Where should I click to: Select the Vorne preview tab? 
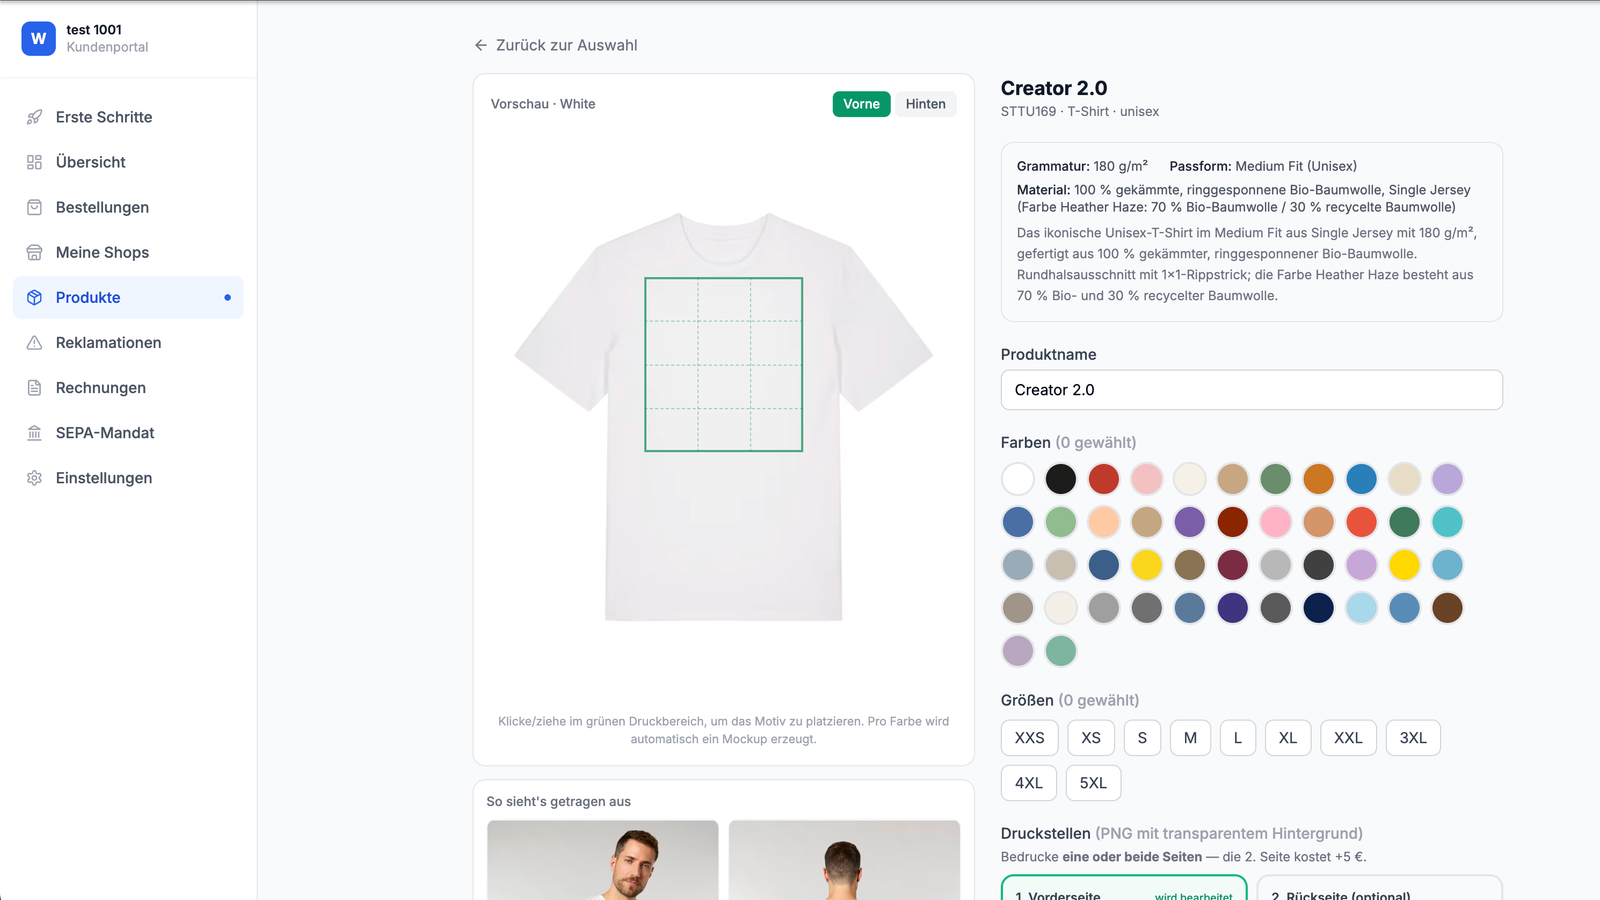tap(861, 104)
